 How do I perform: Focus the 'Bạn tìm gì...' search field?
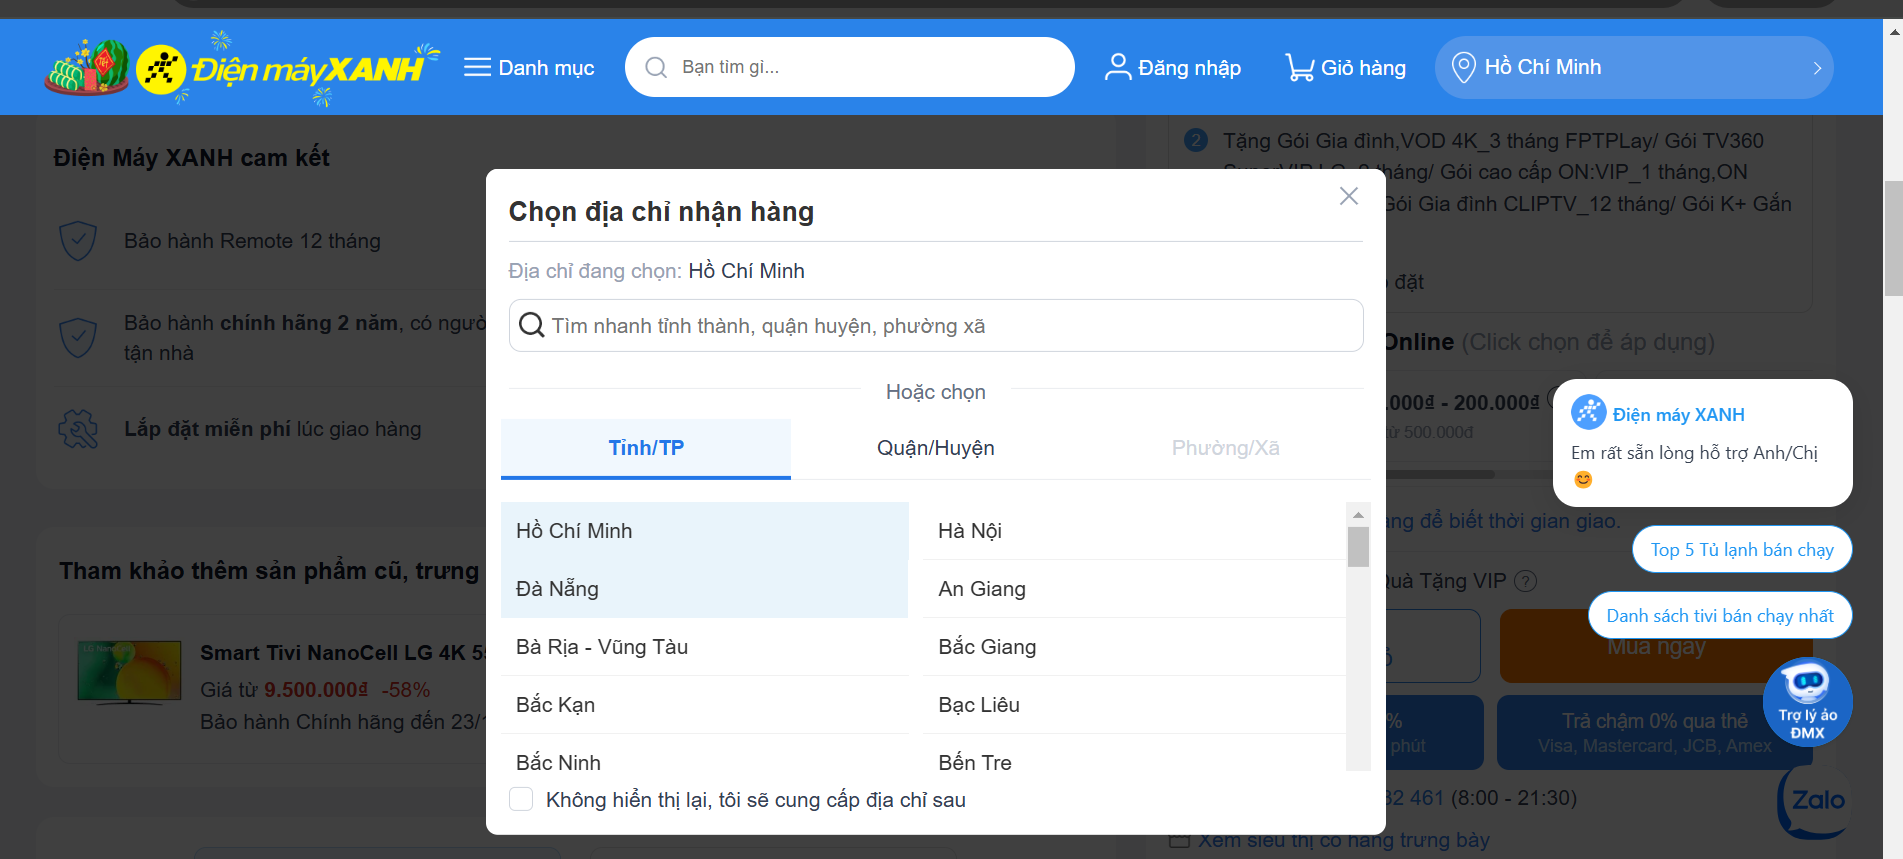(x=849, y=67)
